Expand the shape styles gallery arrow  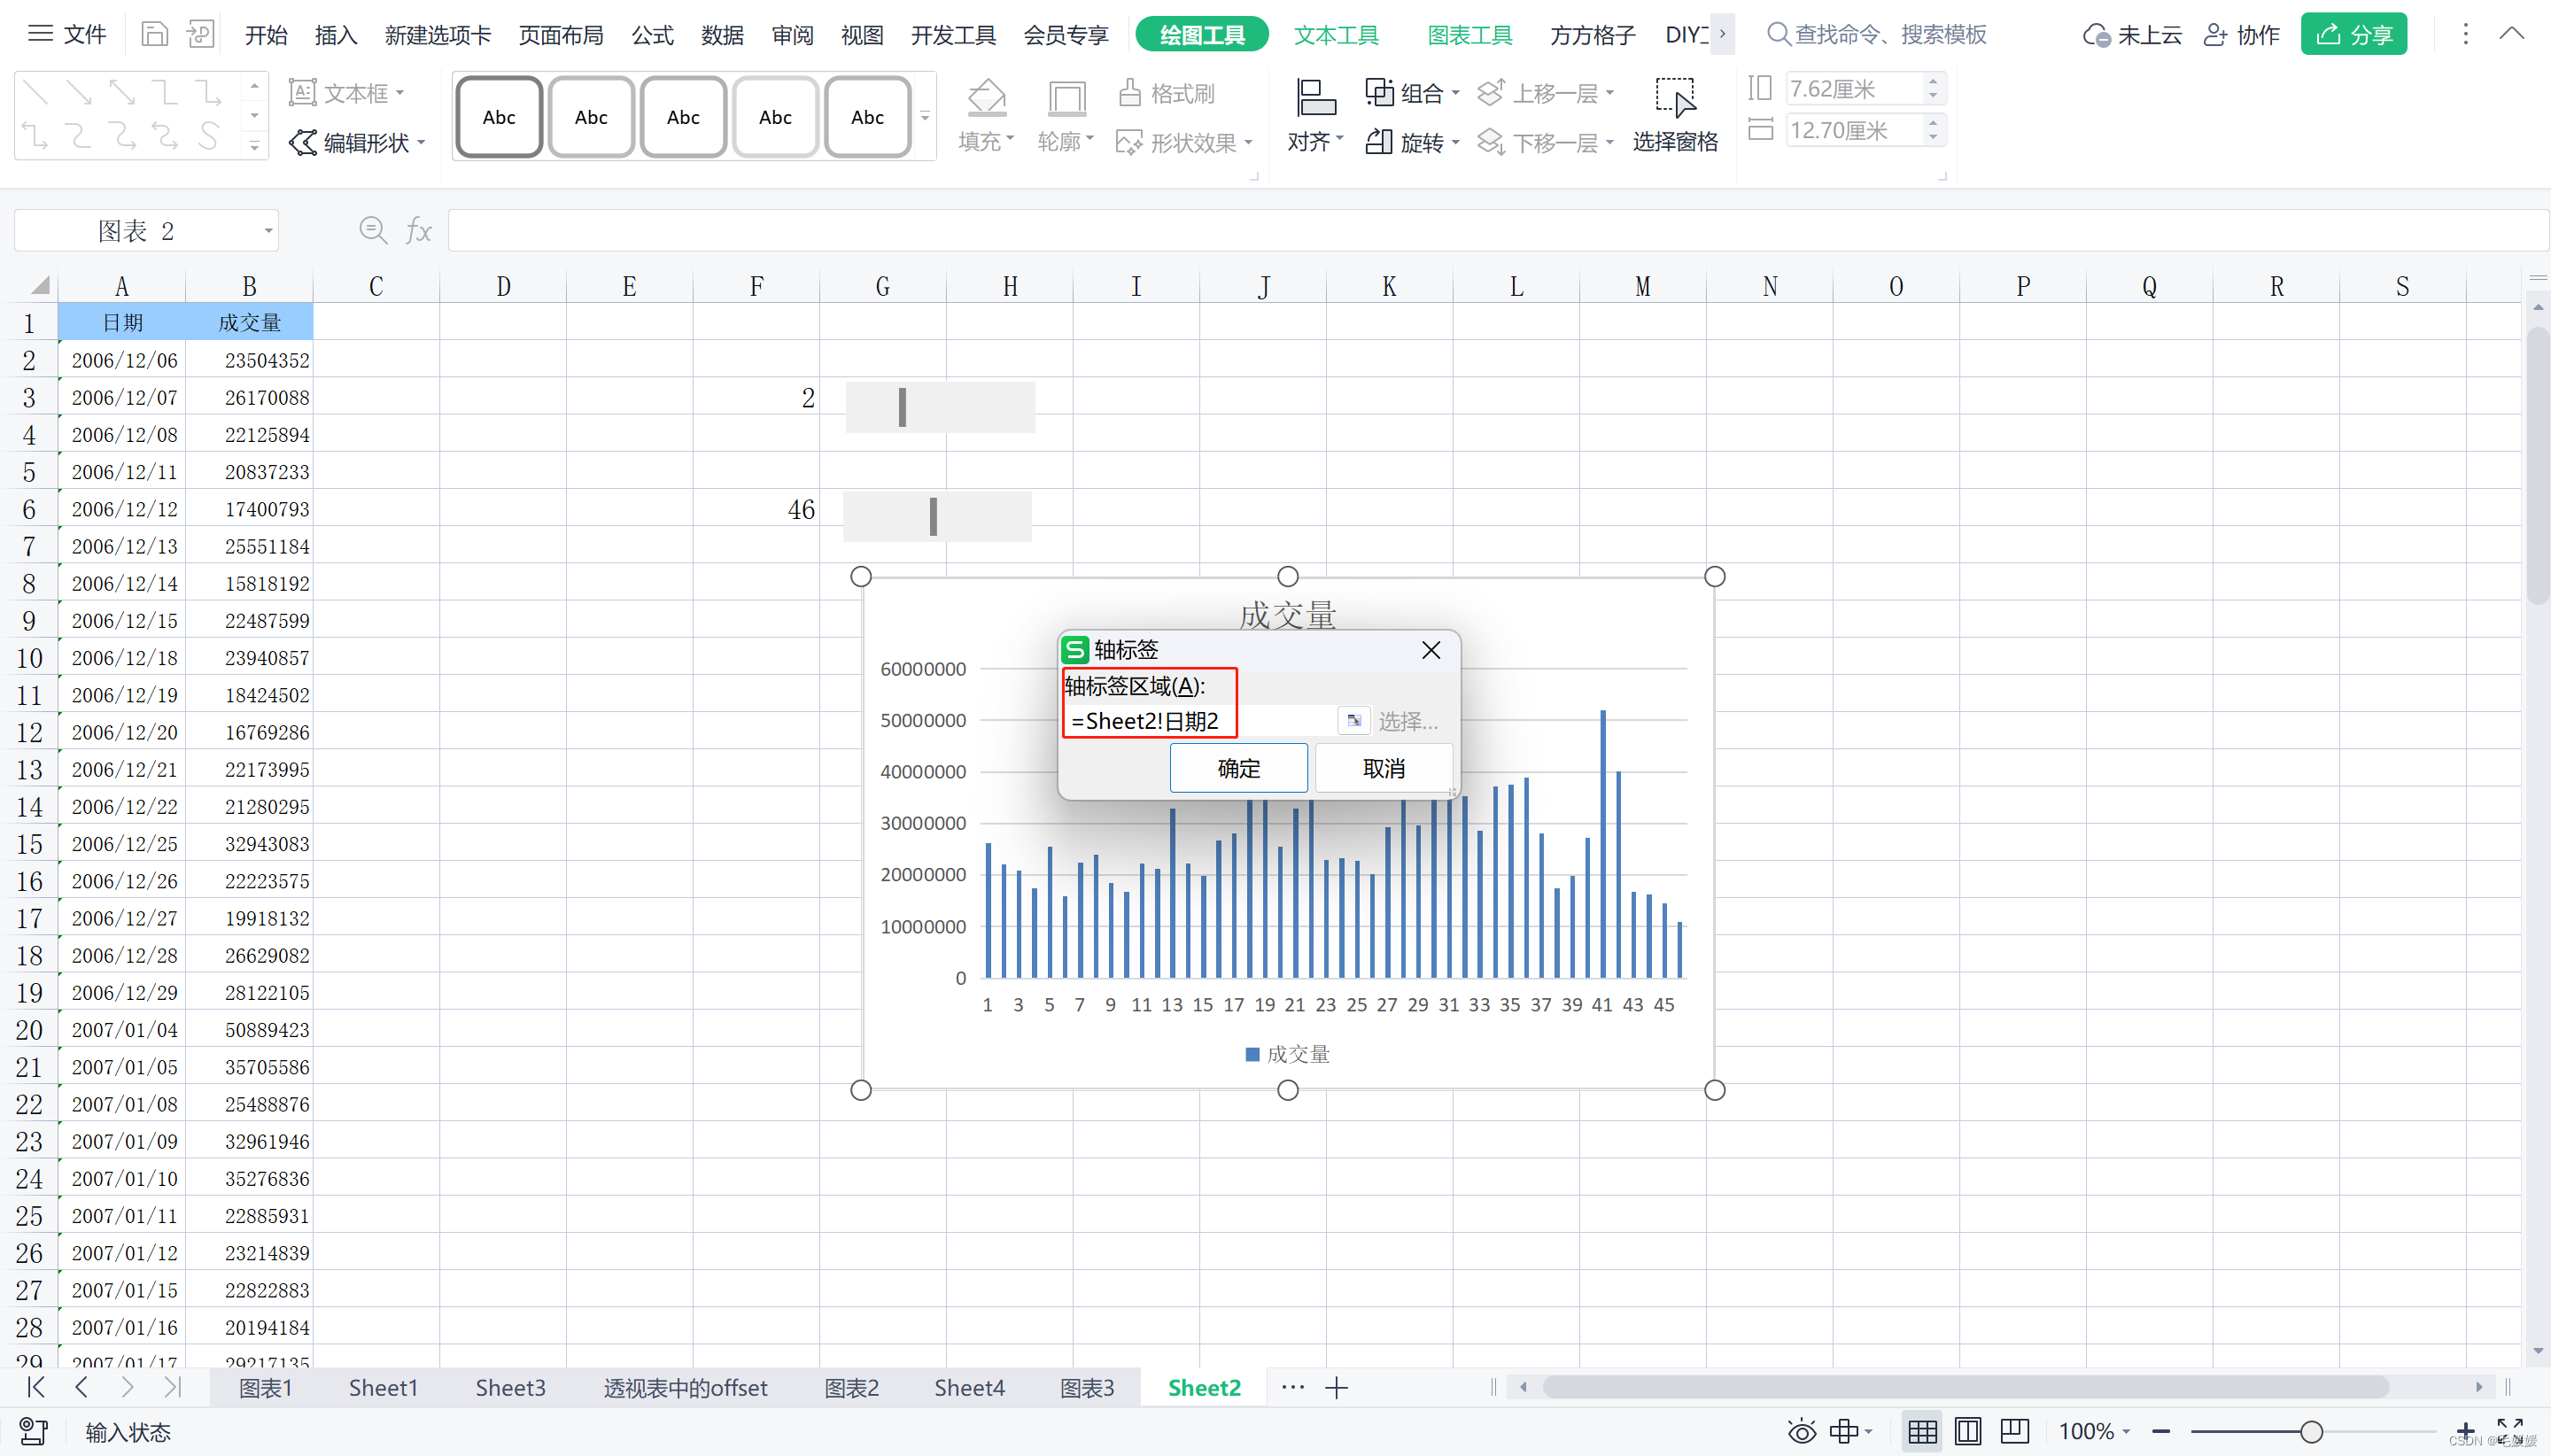[925, 117]
